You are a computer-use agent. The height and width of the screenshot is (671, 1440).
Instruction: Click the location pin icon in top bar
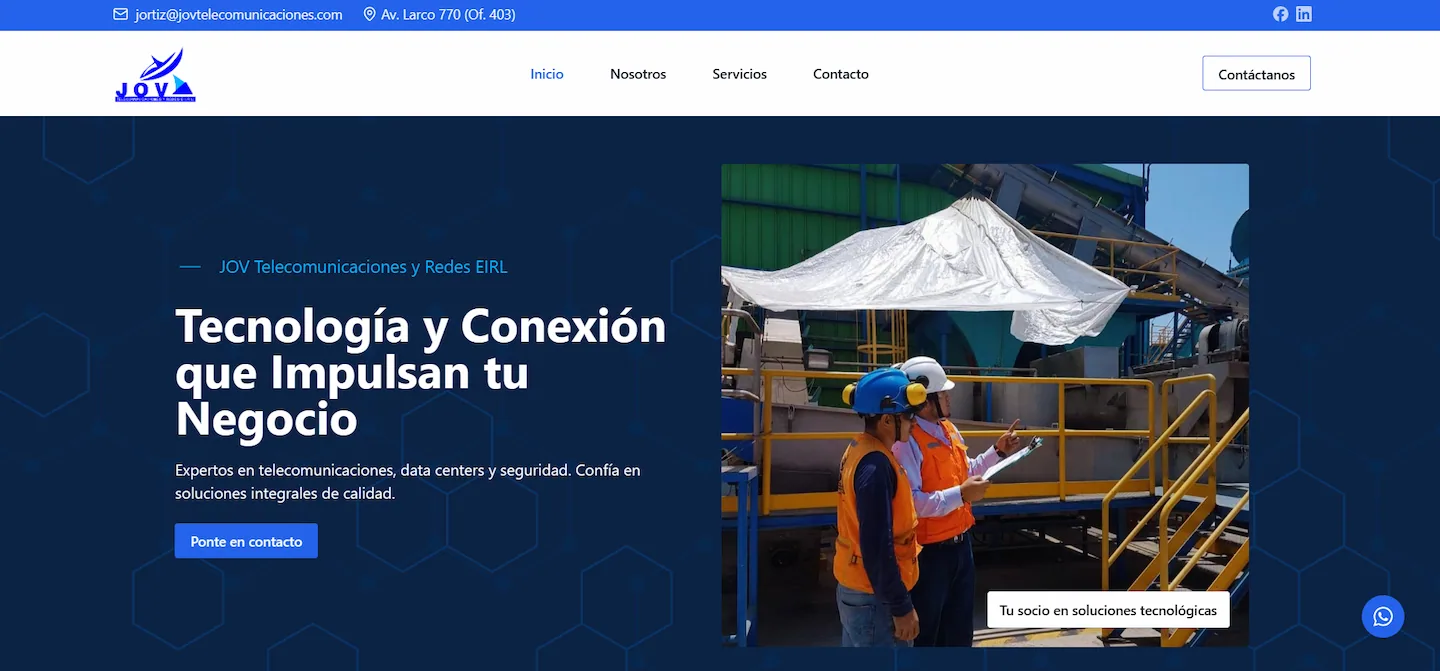369,15
